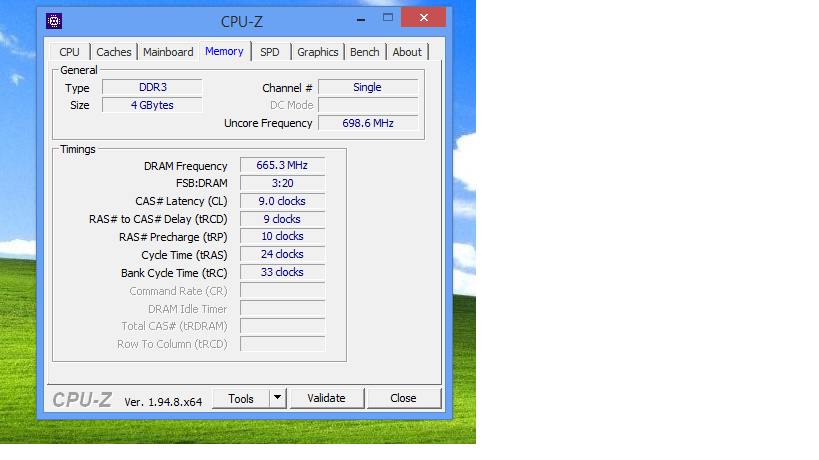Click the empty DRAM Idle Timer field
The width and height of the screenshot is (819, 460).
pos(283,308)
